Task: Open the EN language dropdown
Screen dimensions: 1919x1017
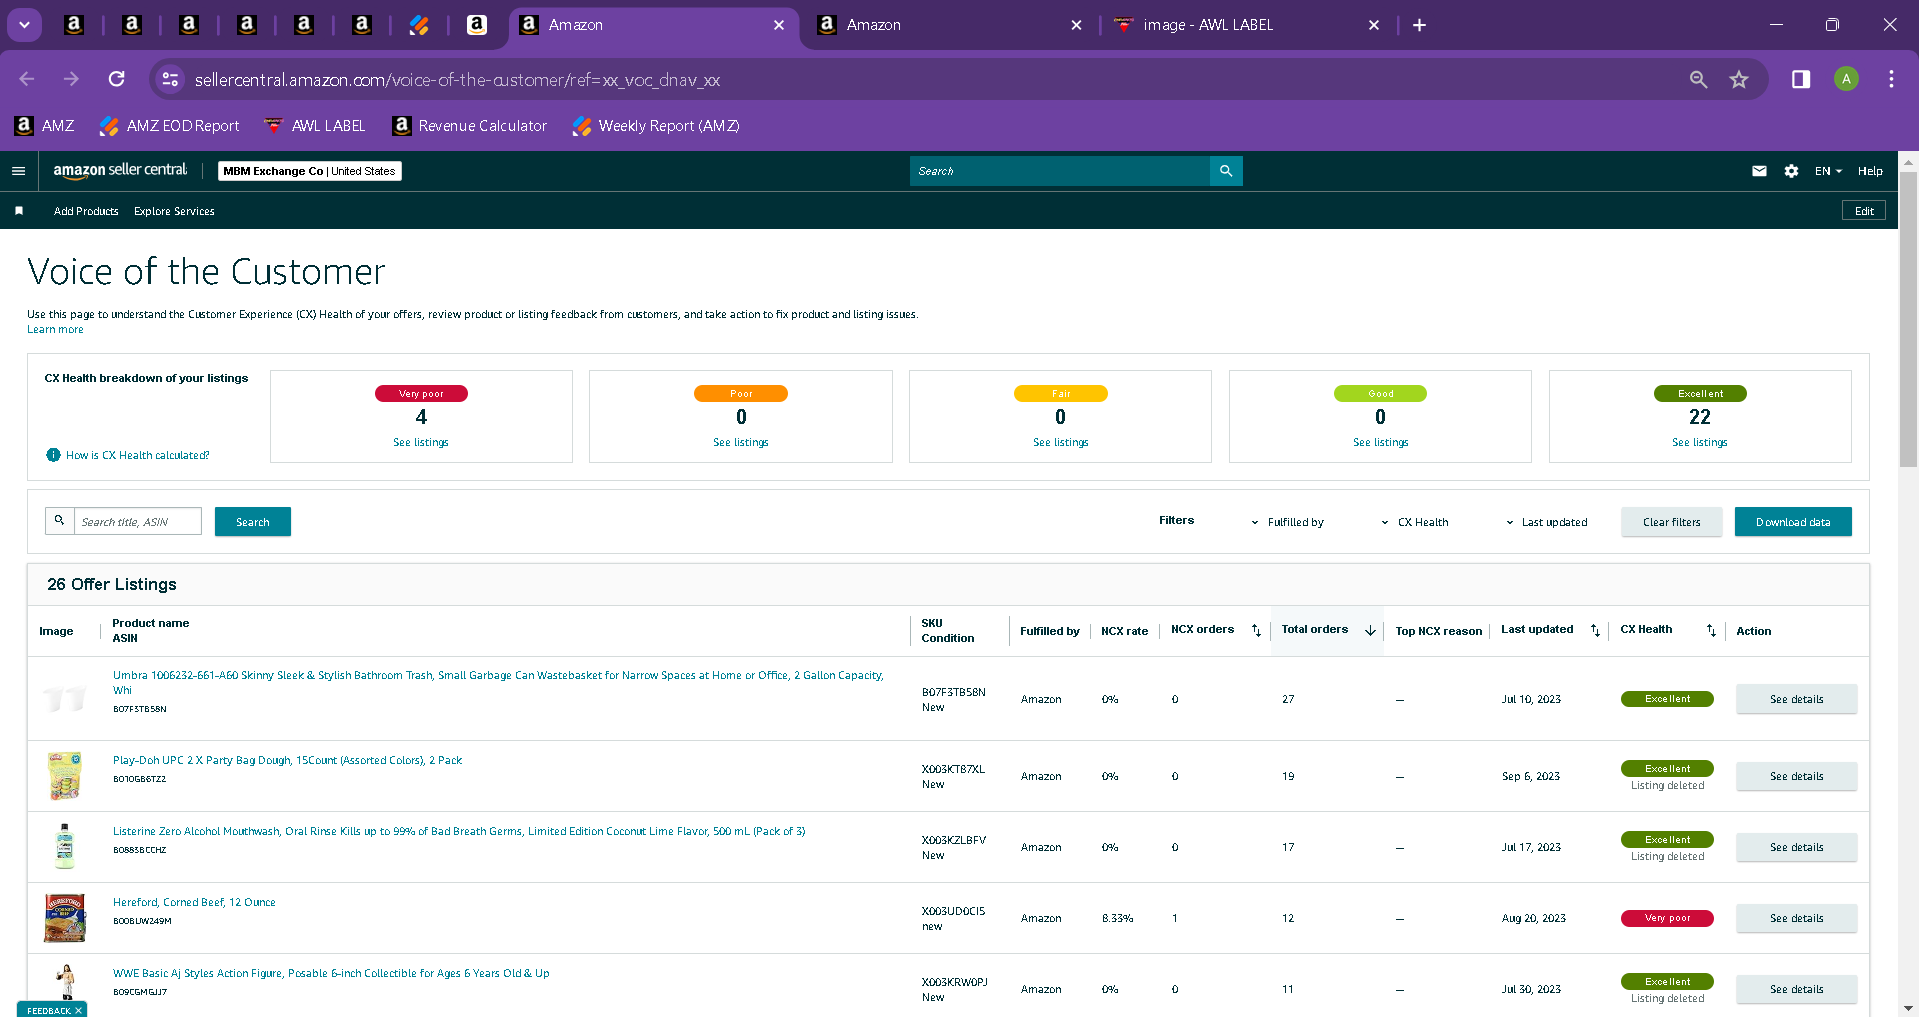Action: (x=1828, y=171)
